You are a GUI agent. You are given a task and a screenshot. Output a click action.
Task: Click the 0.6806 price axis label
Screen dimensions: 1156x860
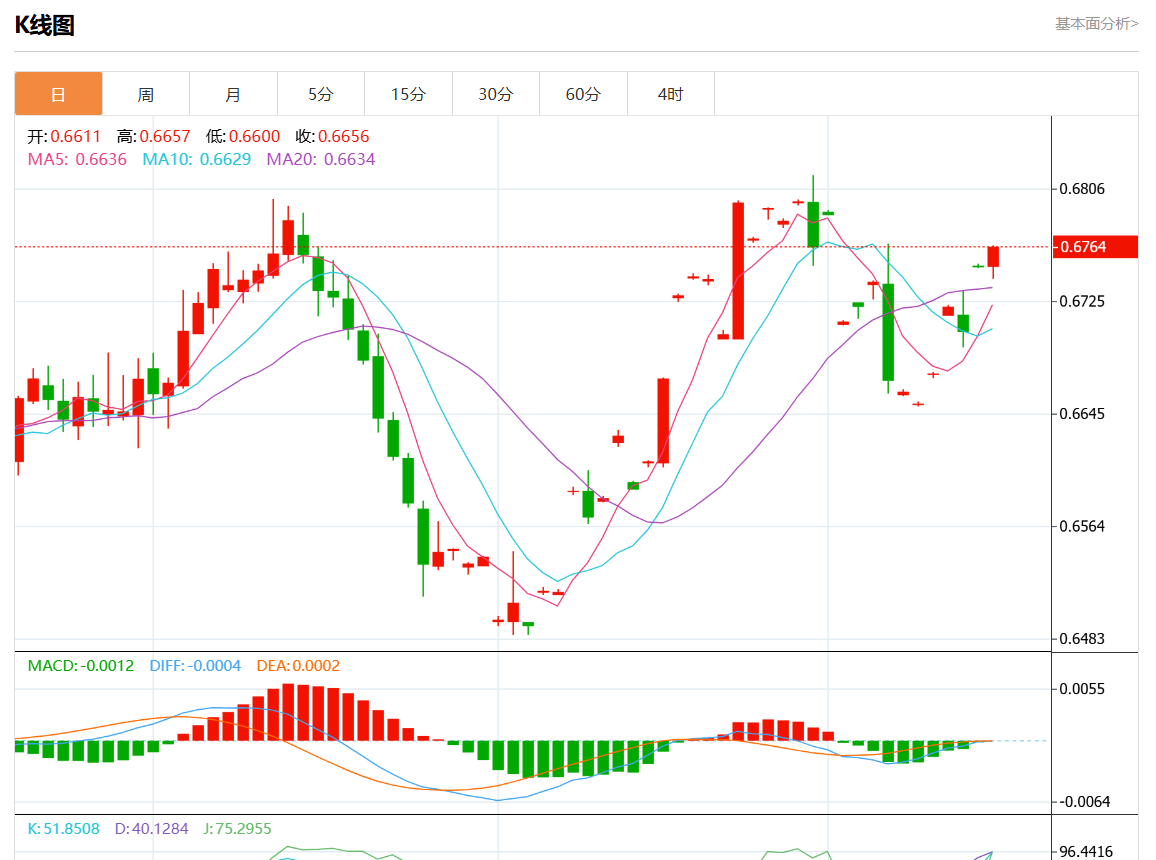[x=1082, y=189]
